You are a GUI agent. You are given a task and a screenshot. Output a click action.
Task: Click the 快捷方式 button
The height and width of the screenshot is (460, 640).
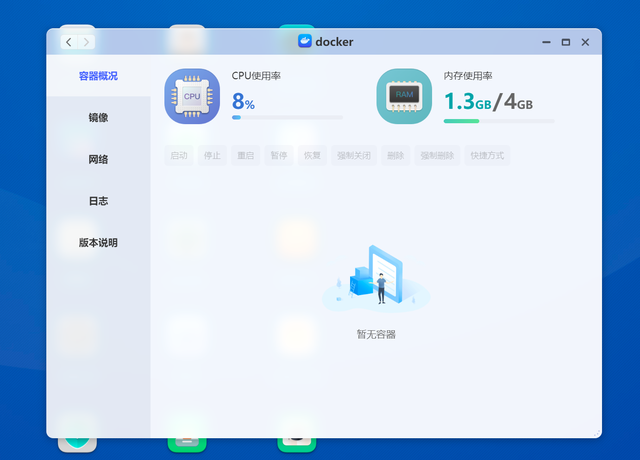click(x=487, y=156)
